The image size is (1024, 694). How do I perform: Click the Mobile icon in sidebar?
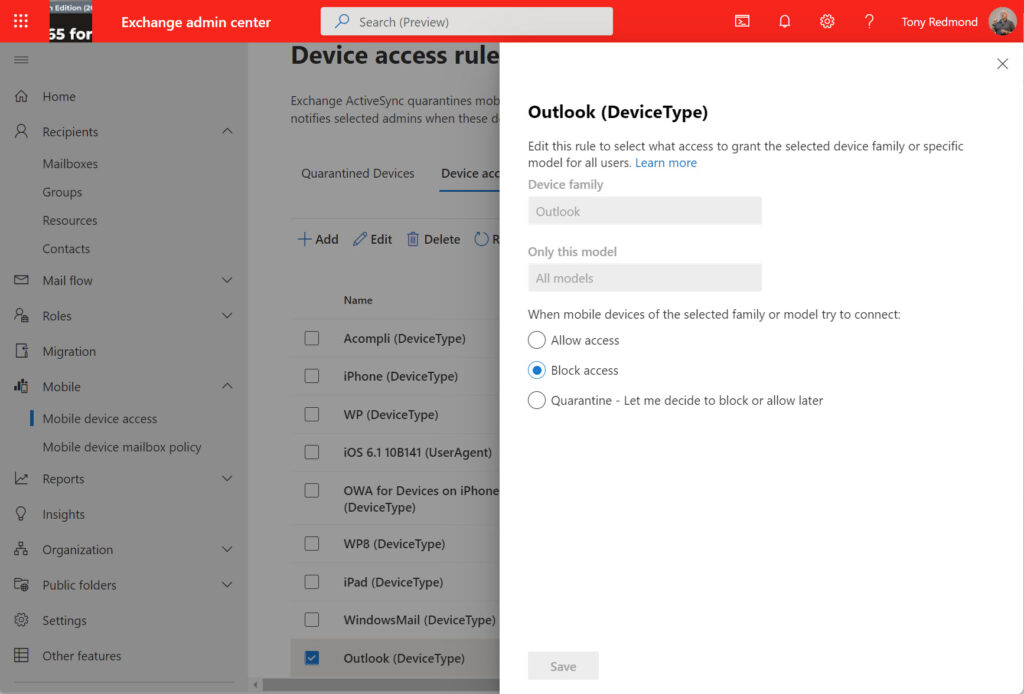tap(21, 386)
